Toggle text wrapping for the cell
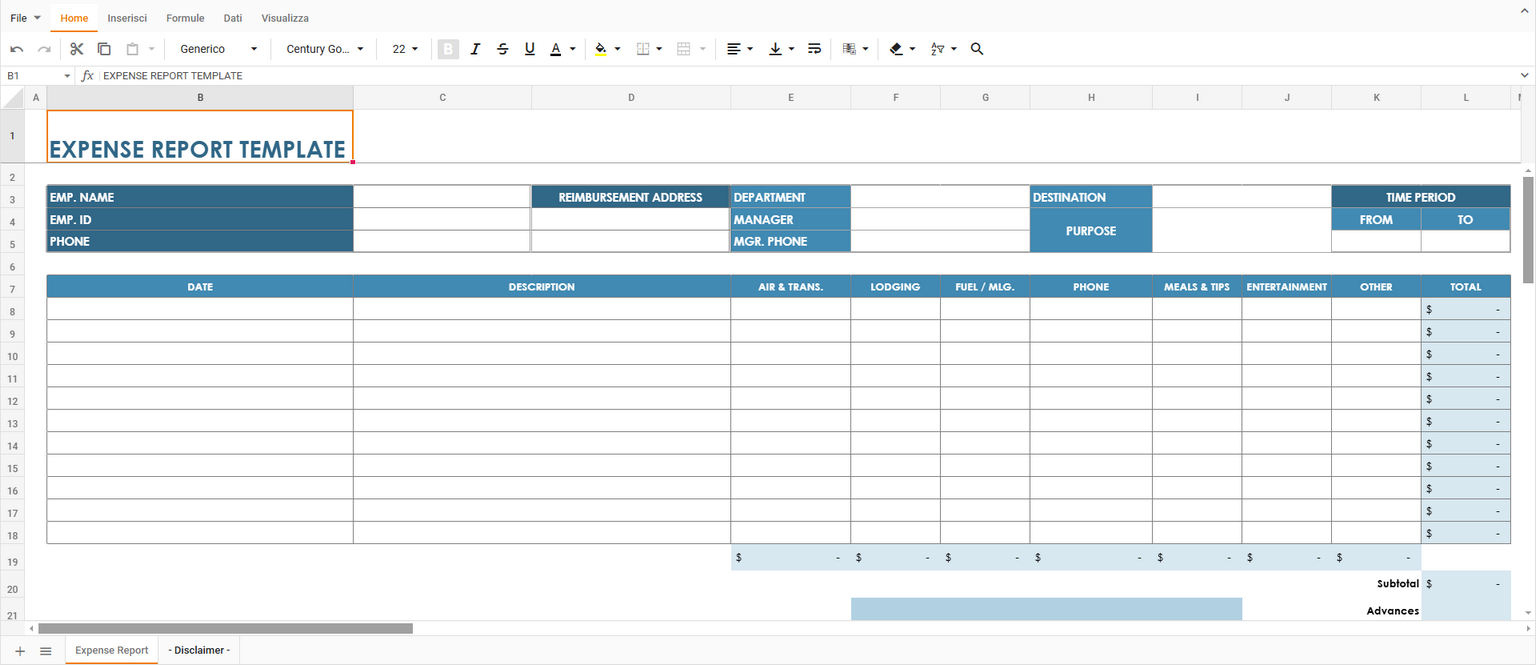The image size is (1536, 665). pos(814,48)
